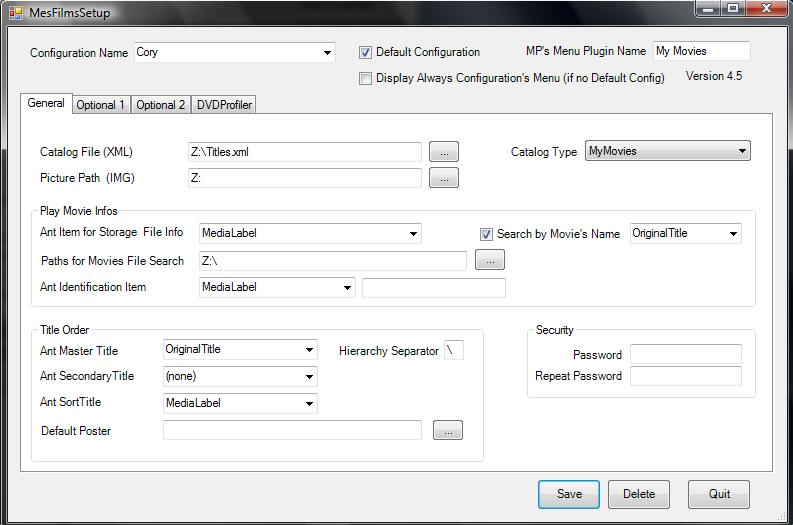793x525 pixels.
Task: Click browse button for Movies File Search paths
Action: click(490, 261)
